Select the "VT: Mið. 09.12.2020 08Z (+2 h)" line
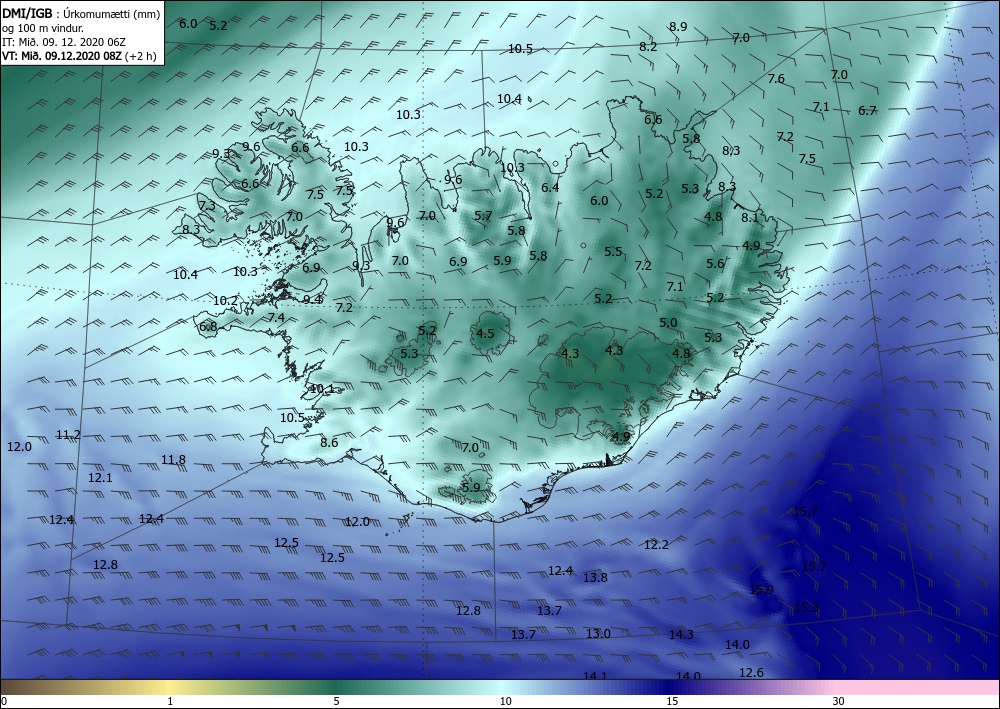 click(x=79, y=55)
